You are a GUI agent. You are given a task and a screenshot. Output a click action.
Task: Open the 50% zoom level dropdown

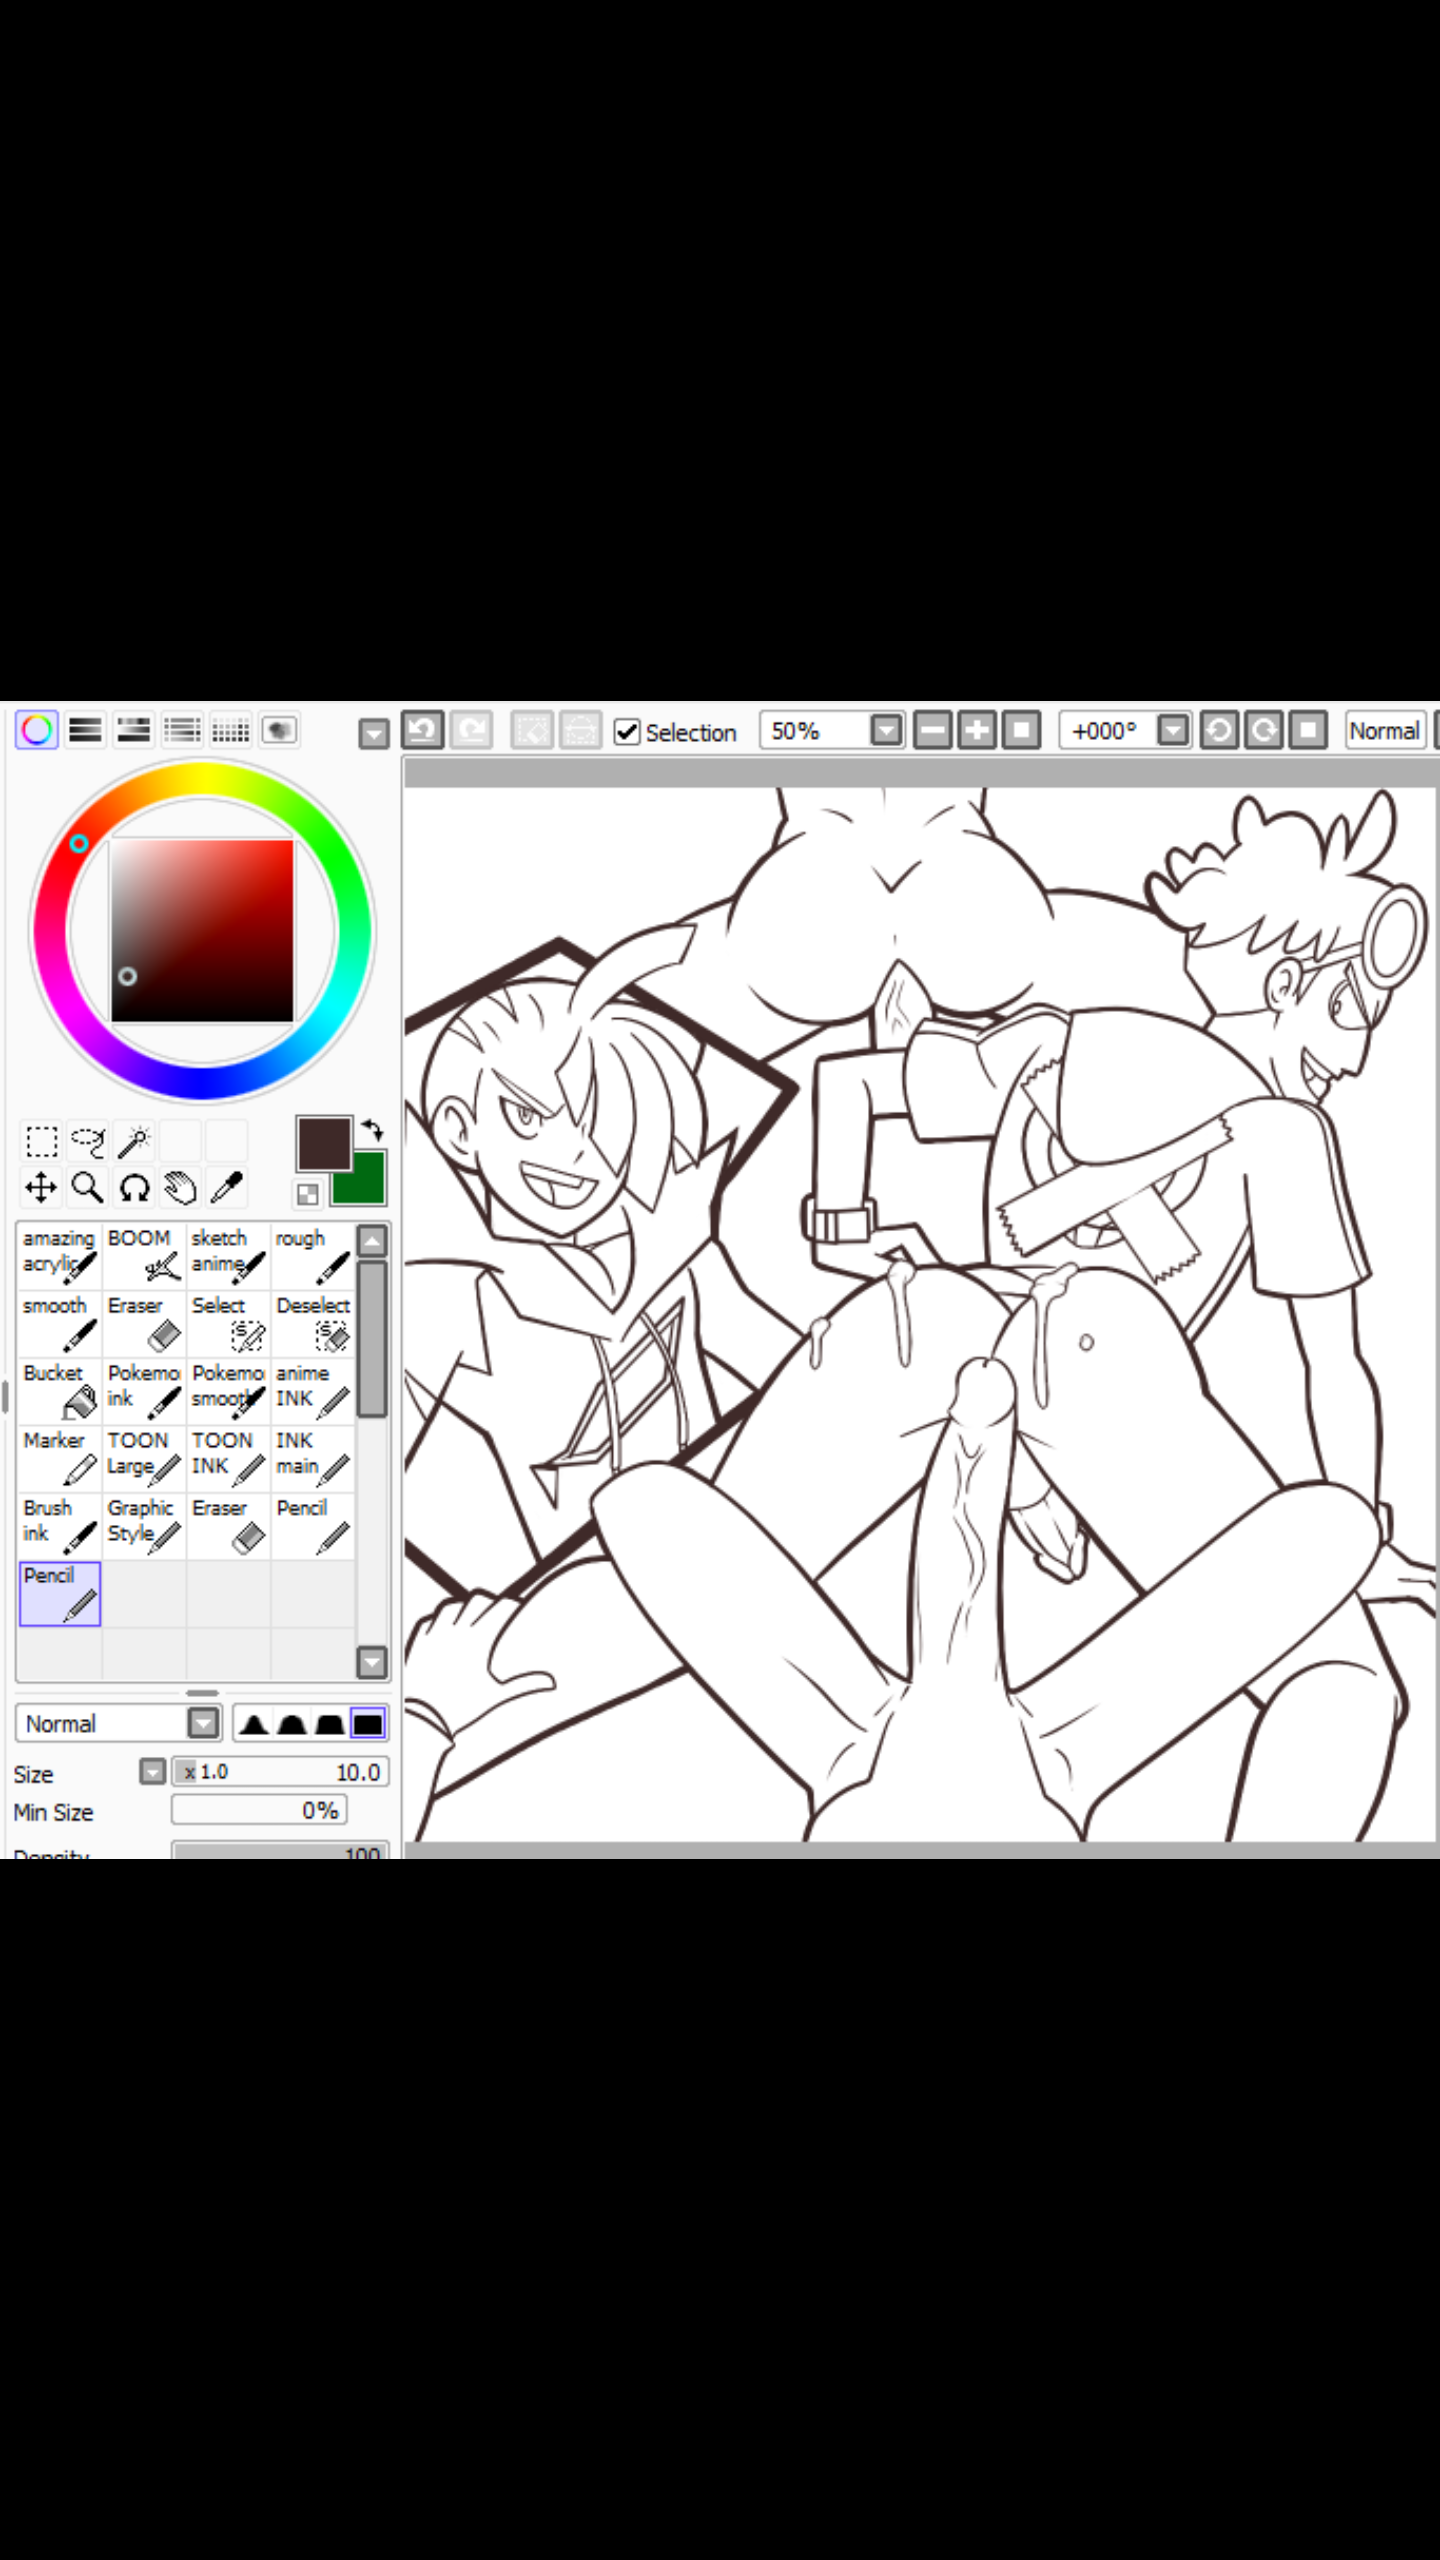pos(886,731)
